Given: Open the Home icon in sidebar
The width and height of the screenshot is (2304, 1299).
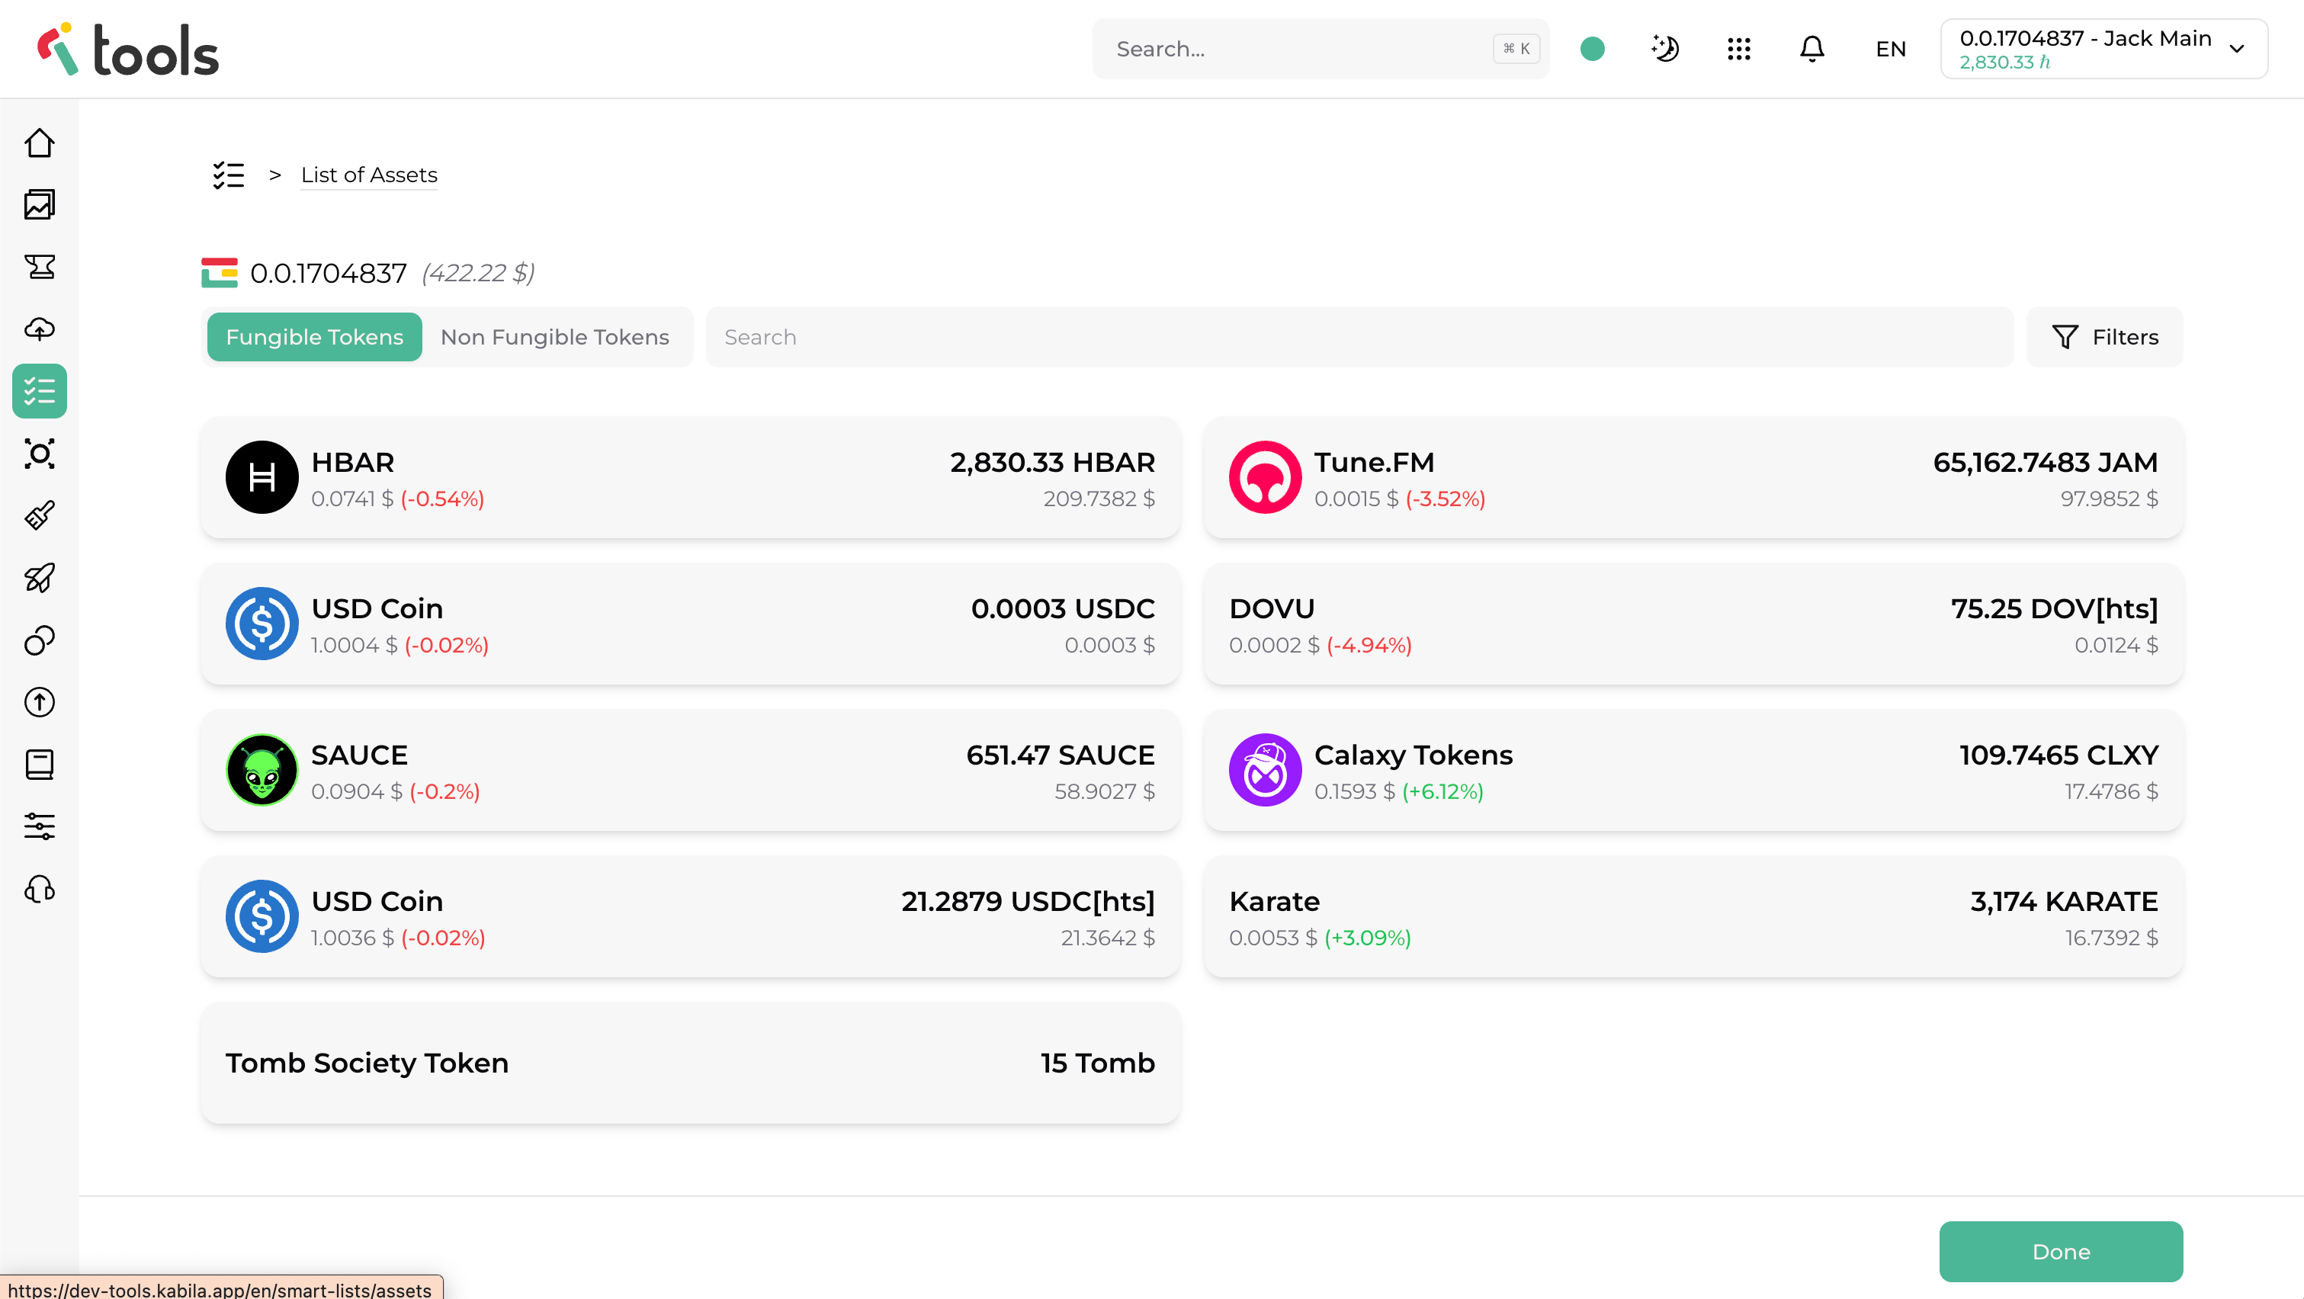Looking at the screenshot, I should click(x=40, y=143).
